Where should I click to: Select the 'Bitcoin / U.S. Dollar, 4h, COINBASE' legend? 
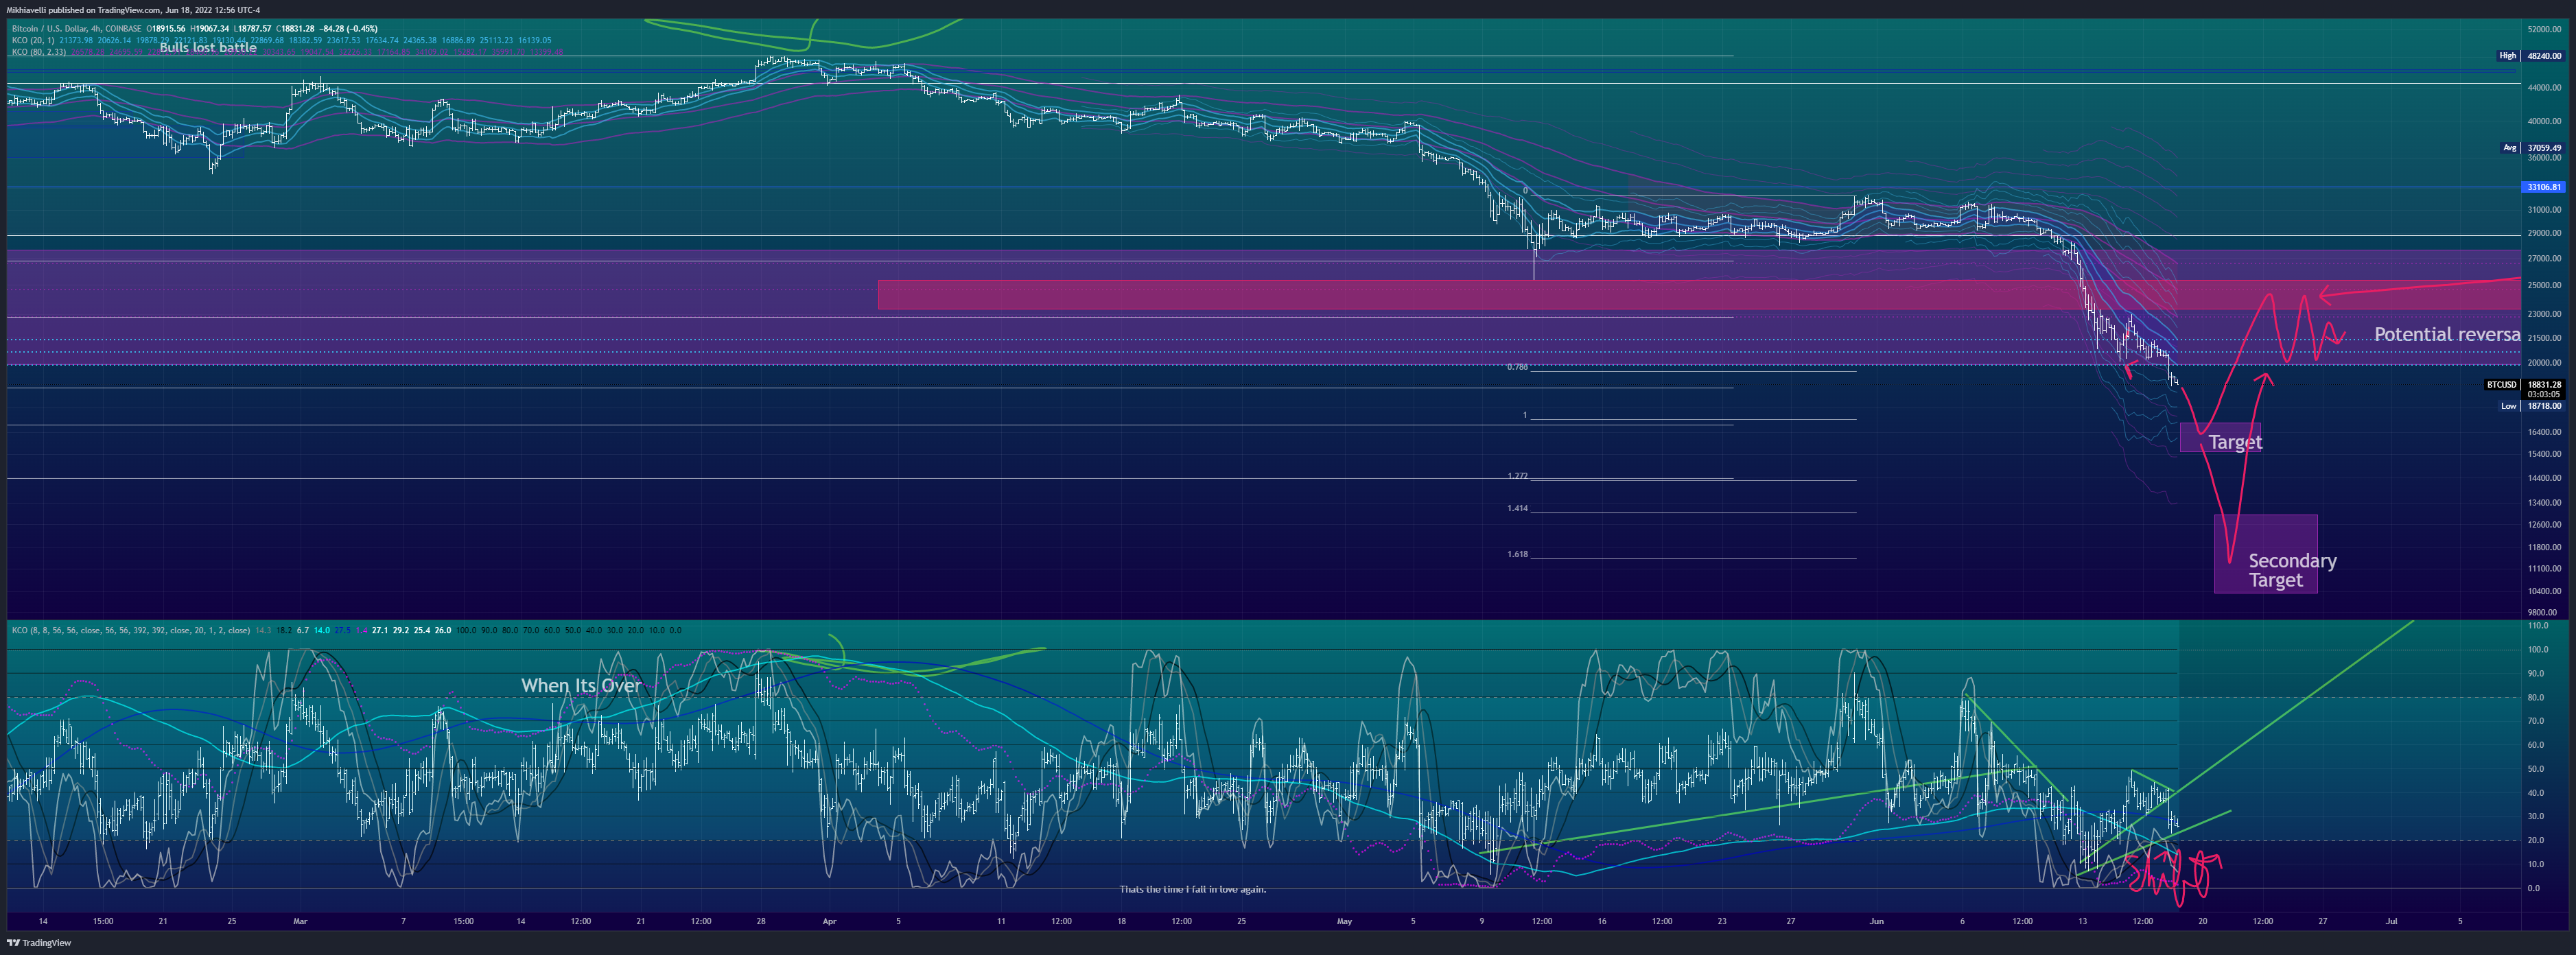click(76, 28)
